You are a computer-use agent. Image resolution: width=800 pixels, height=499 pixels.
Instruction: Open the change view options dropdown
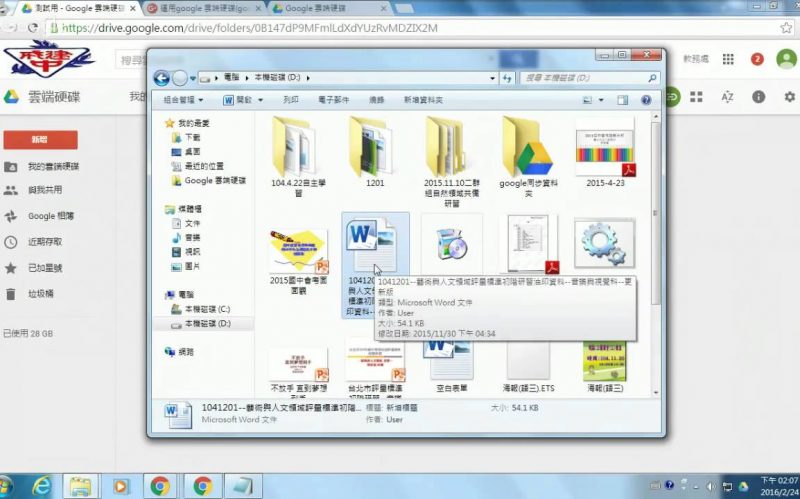(x=603, y=100)
